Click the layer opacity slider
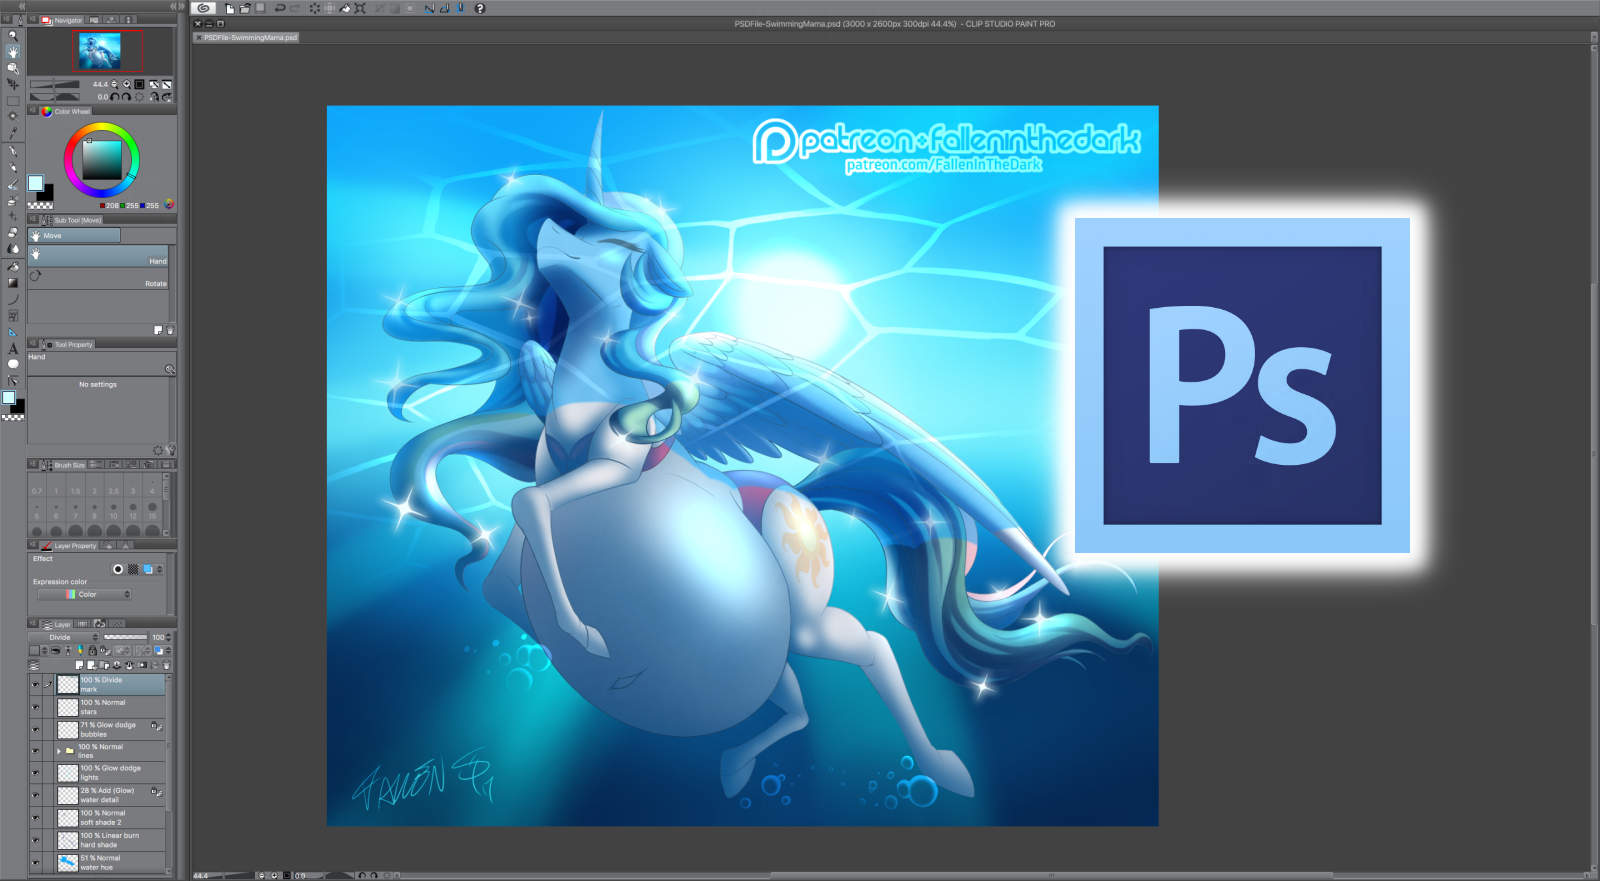 point(126,637)
